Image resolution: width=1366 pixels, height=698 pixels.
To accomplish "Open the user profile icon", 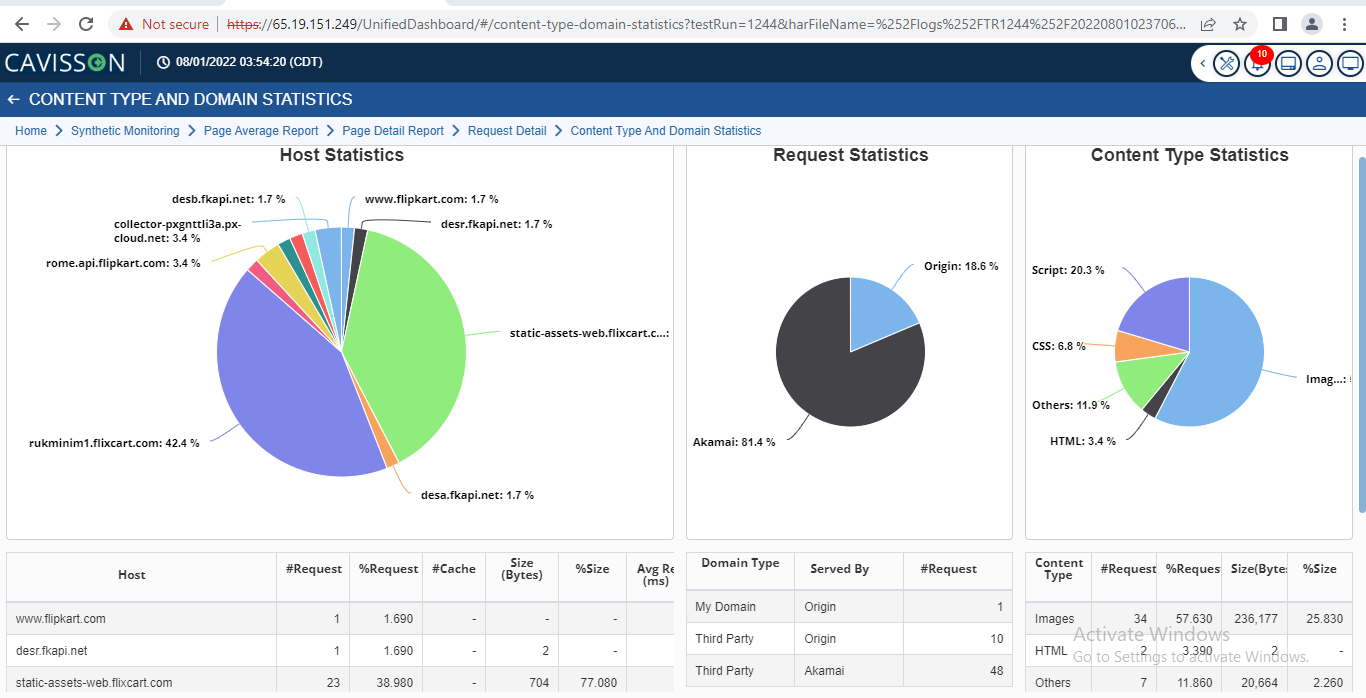I will pyautogui.click(x=1319, y=63).
